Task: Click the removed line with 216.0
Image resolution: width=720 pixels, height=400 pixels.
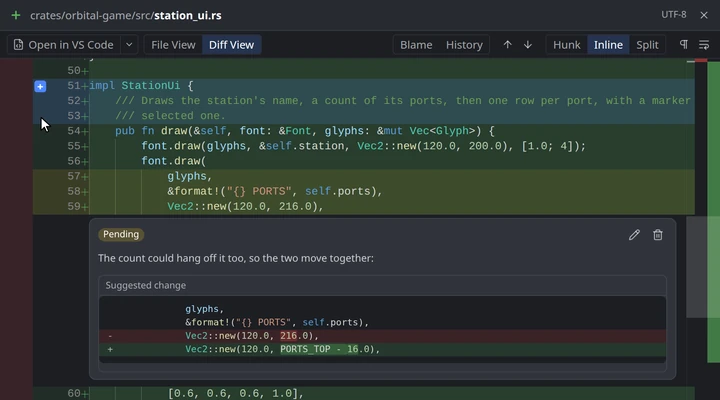Action: 382,336
